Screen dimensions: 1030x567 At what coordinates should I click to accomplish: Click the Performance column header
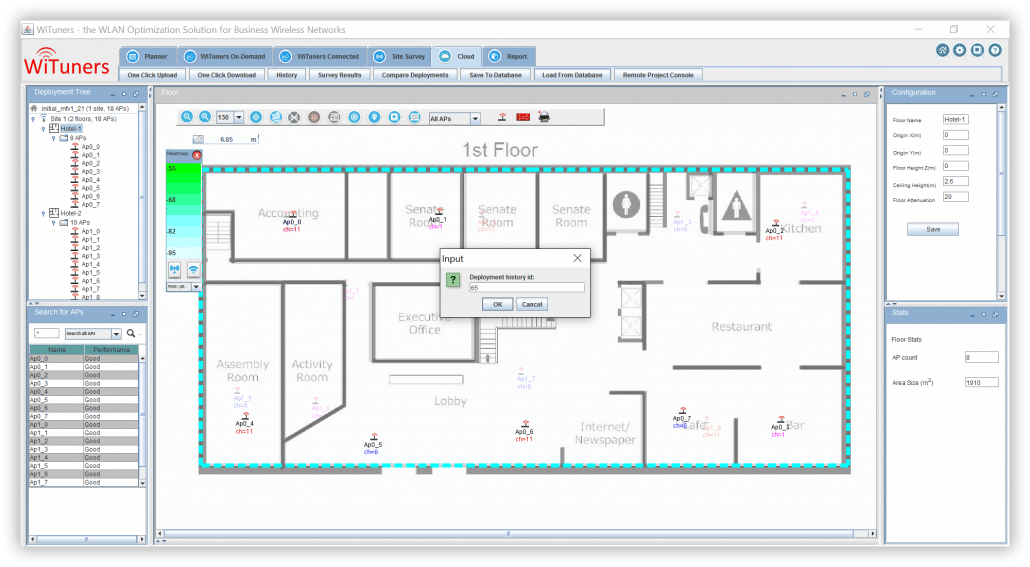point(111,350)
